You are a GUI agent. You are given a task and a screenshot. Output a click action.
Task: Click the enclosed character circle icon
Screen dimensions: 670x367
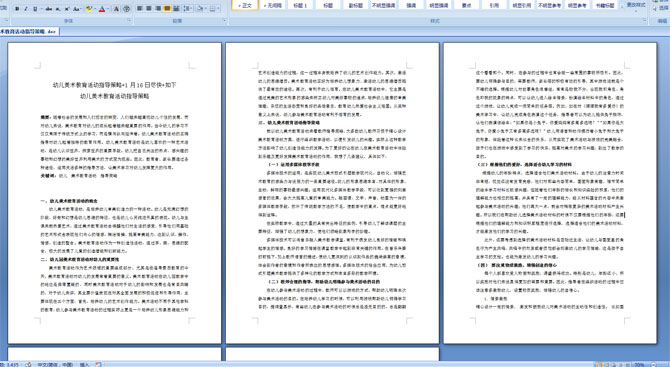pyautogui.click(x=126, y=9)
